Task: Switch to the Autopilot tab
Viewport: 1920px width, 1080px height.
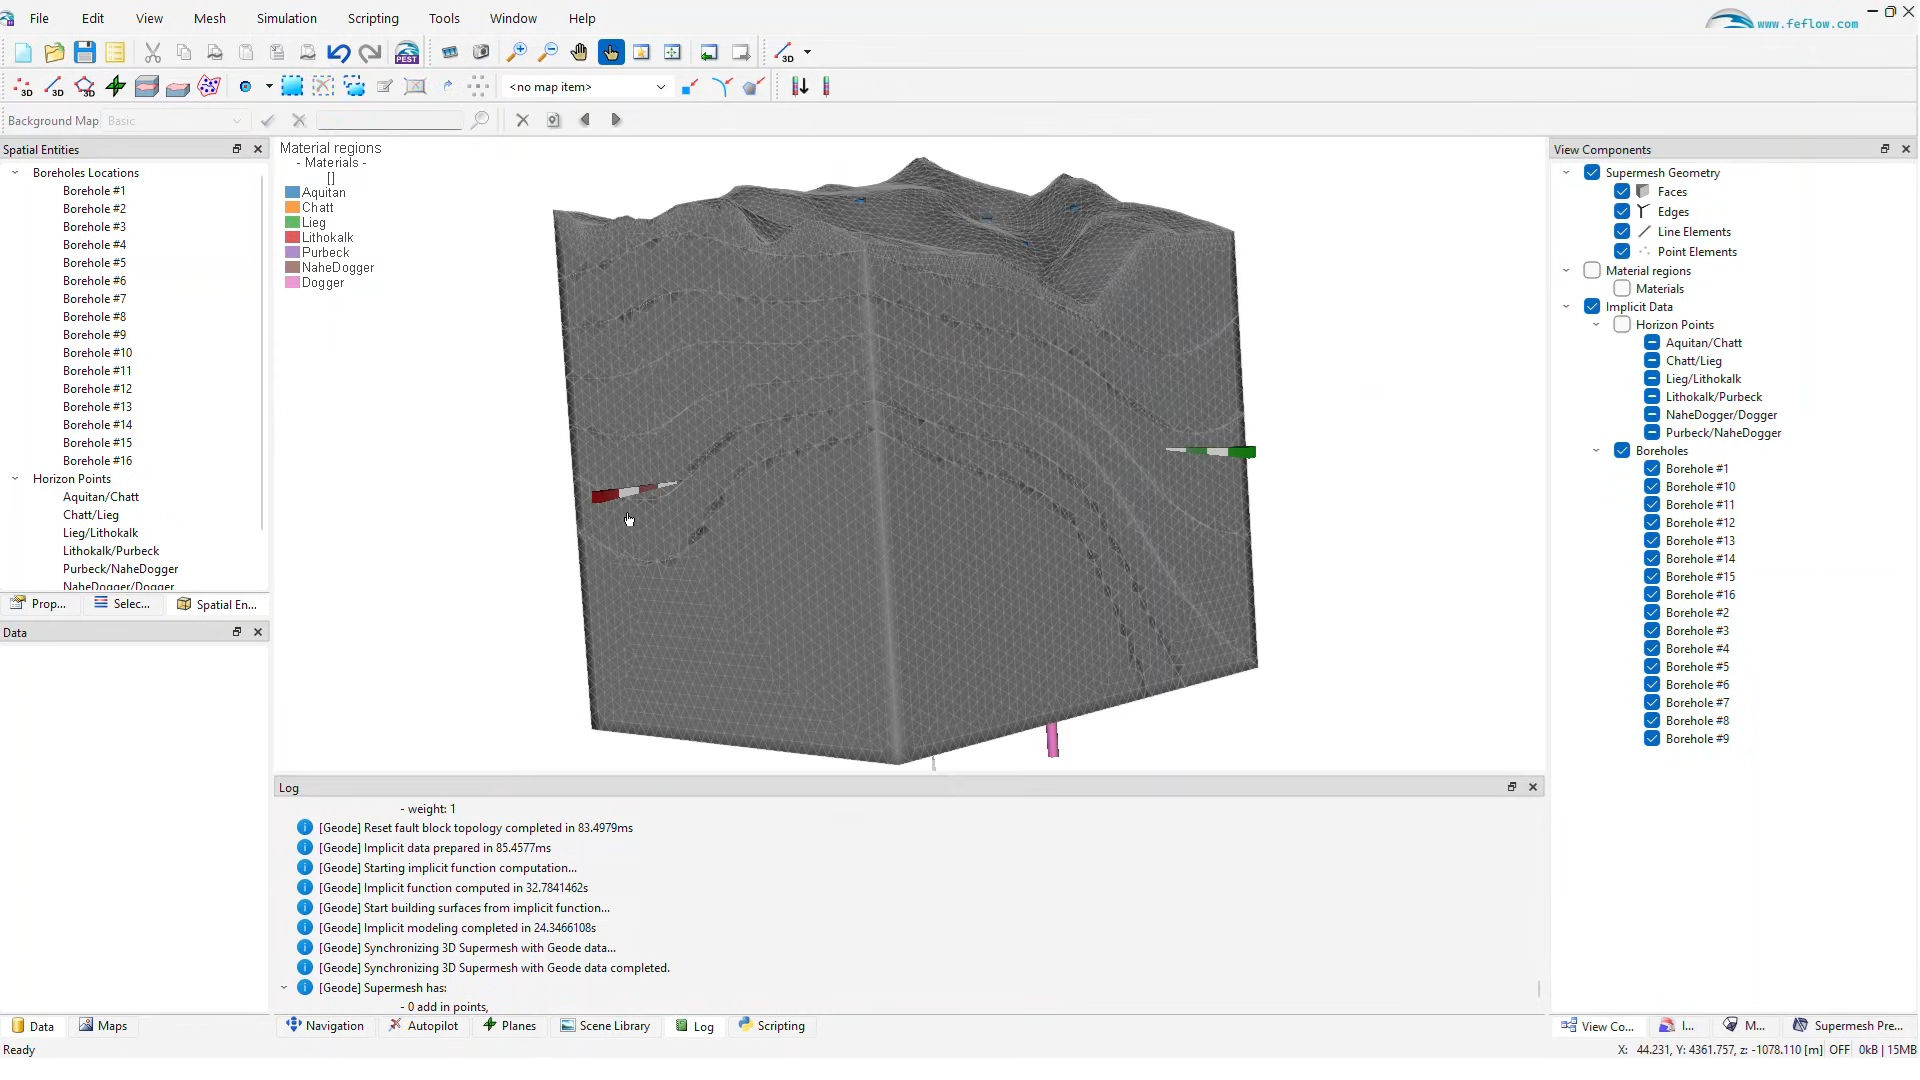Action: point(424,1026)
